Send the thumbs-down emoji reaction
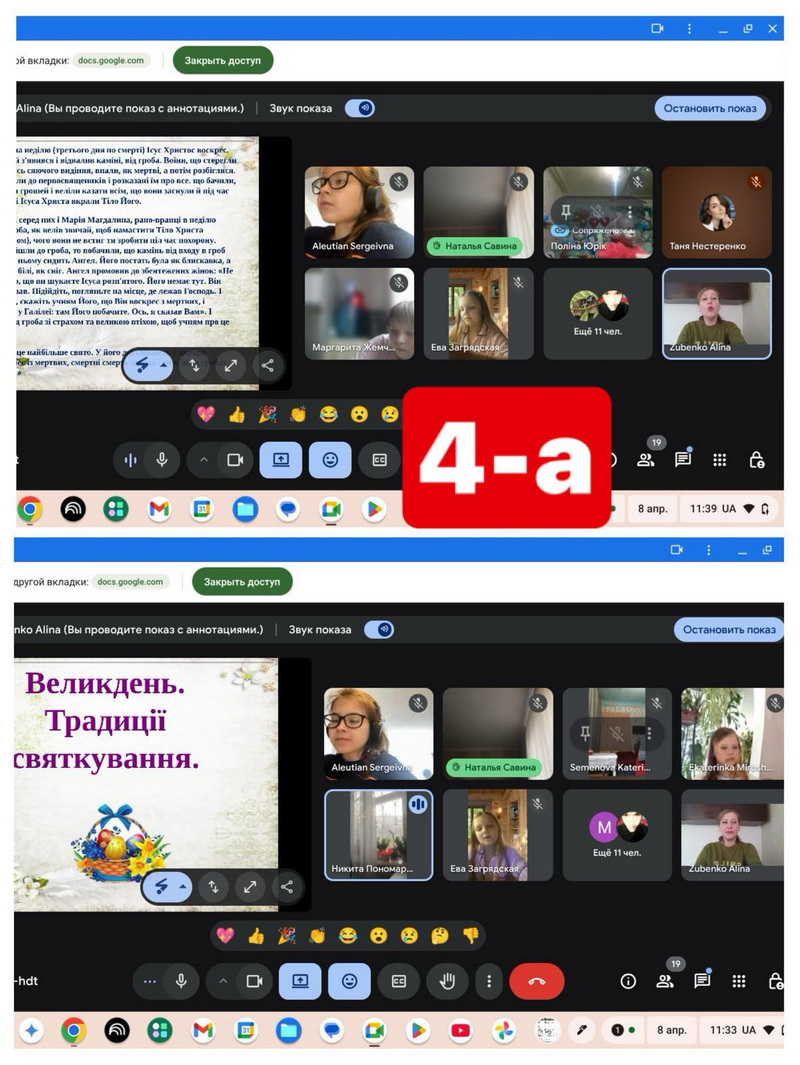The width and height of the screenshot is (800, 1065). pyautogui.click(x=470, y=936)
